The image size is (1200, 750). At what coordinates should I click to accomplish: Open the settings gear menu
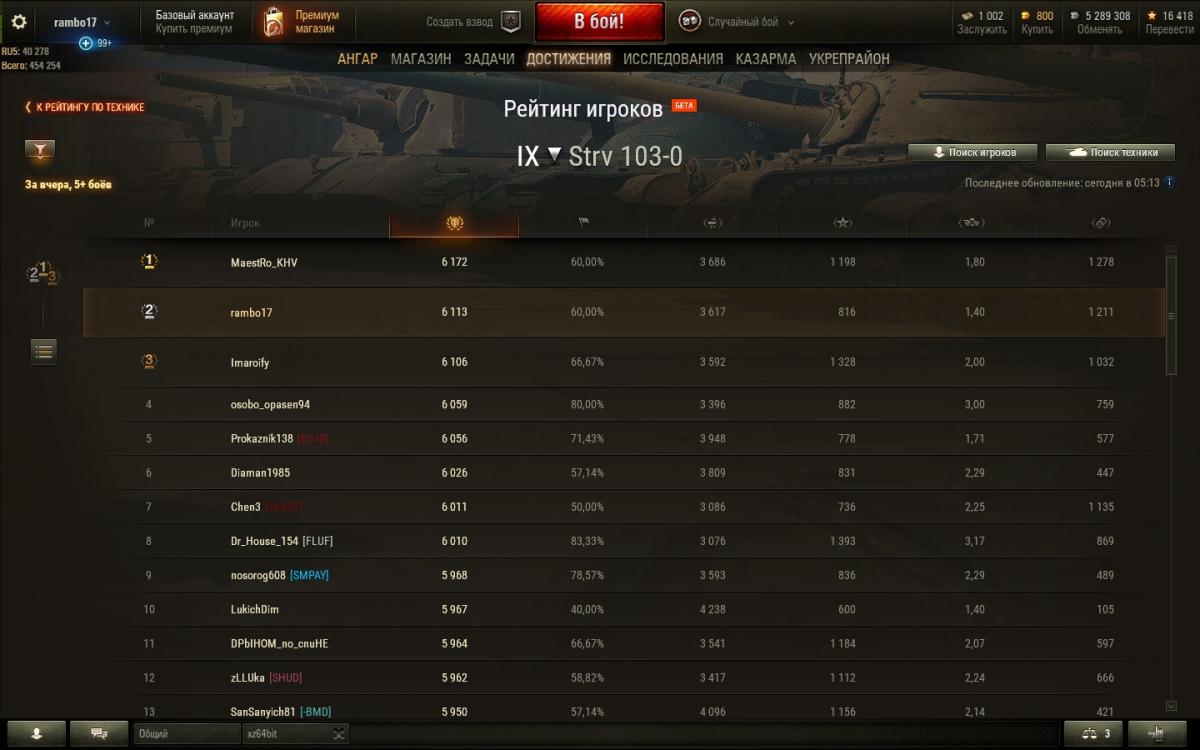pos(19,21)
